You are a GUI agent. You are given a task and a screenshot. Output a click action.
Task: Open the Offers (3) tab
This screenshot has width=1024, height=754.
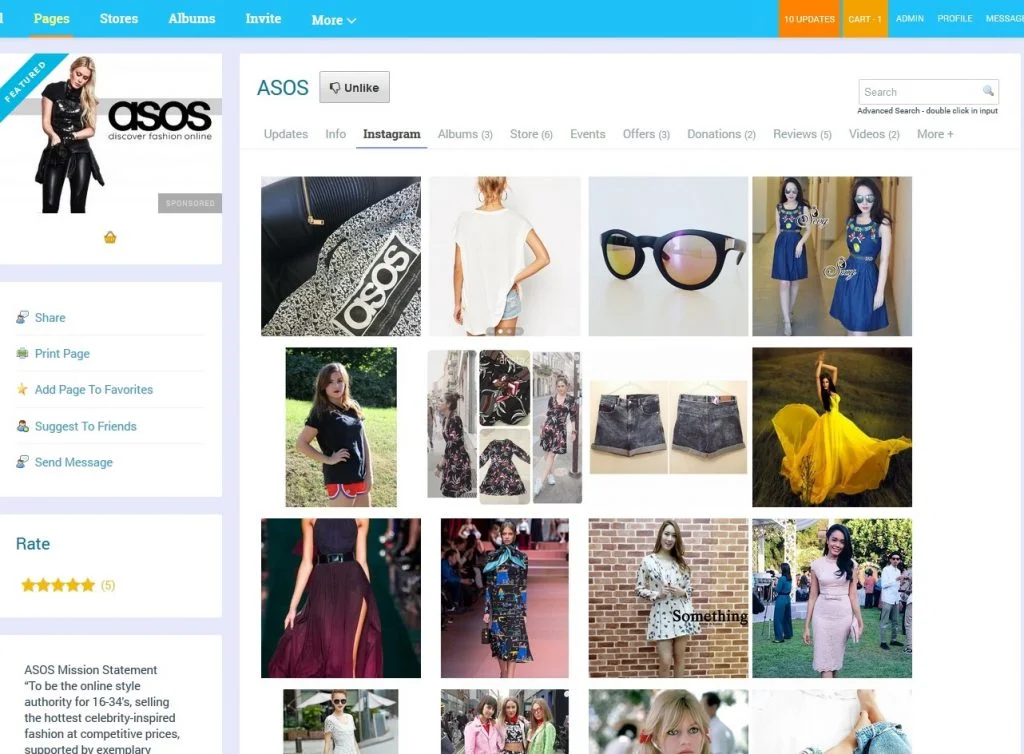[x=647, y=134]
